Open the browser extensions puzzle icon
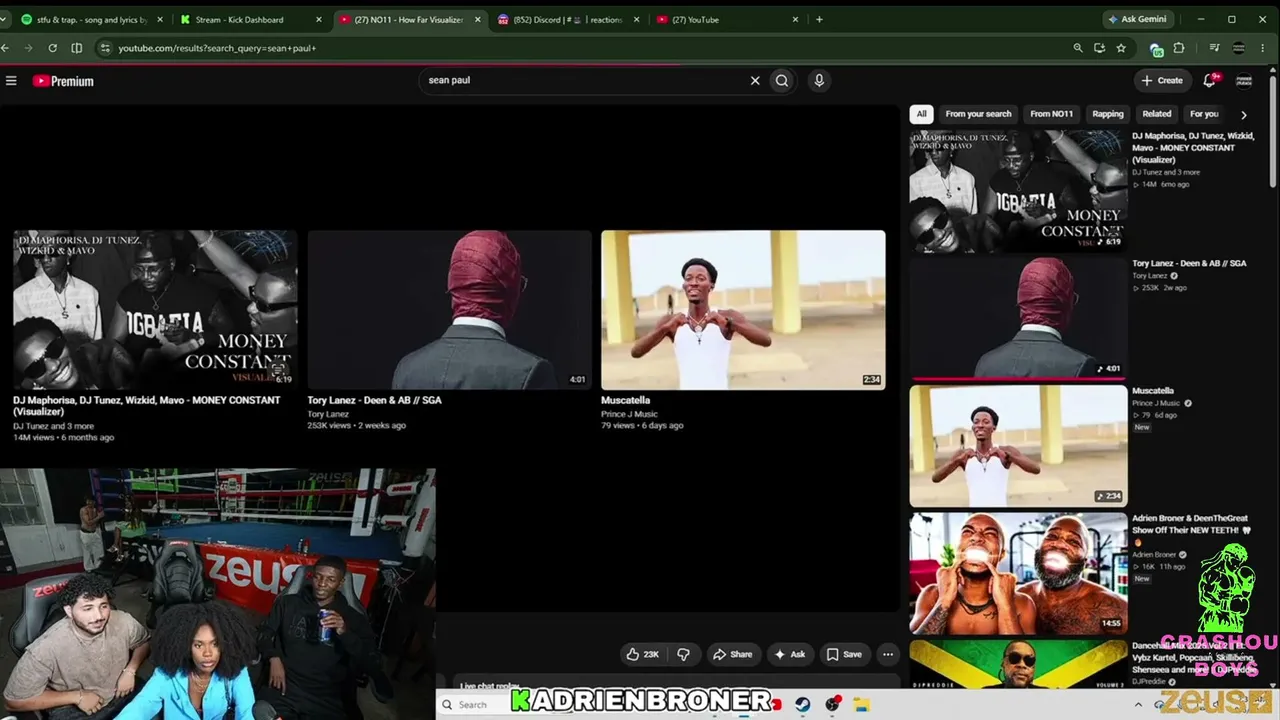The width and height of the screenshot is (1280, 720). click(x=1179, y=48)
